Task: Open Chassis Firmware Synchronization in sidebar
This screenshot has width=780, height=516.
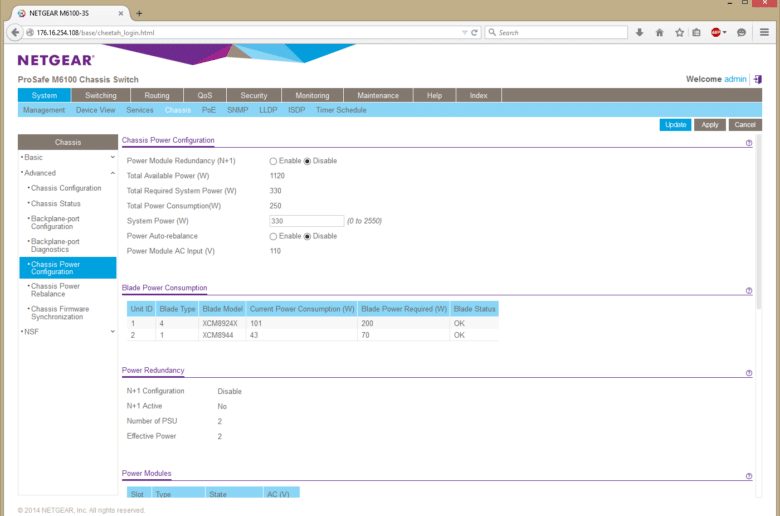Action: (60, 313)
